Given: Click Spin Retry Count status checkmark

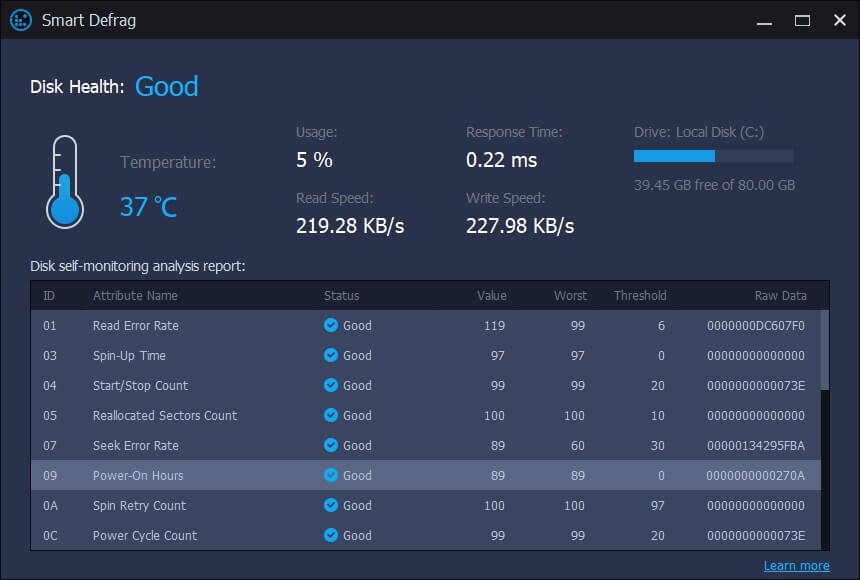Looking at the screenshot, I should tap(331, 505).
